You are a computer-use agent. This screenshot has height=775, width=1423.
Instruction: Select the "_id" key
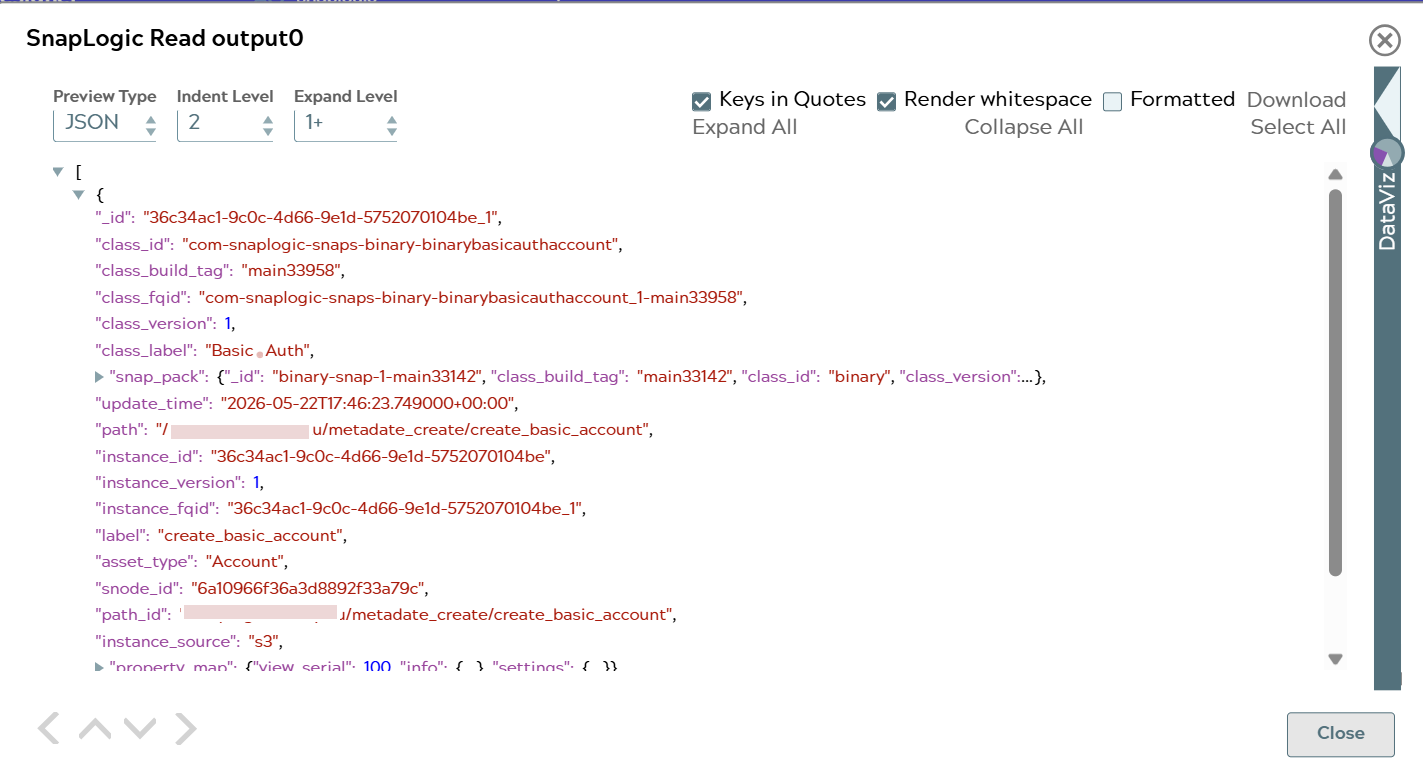point(113,217)
